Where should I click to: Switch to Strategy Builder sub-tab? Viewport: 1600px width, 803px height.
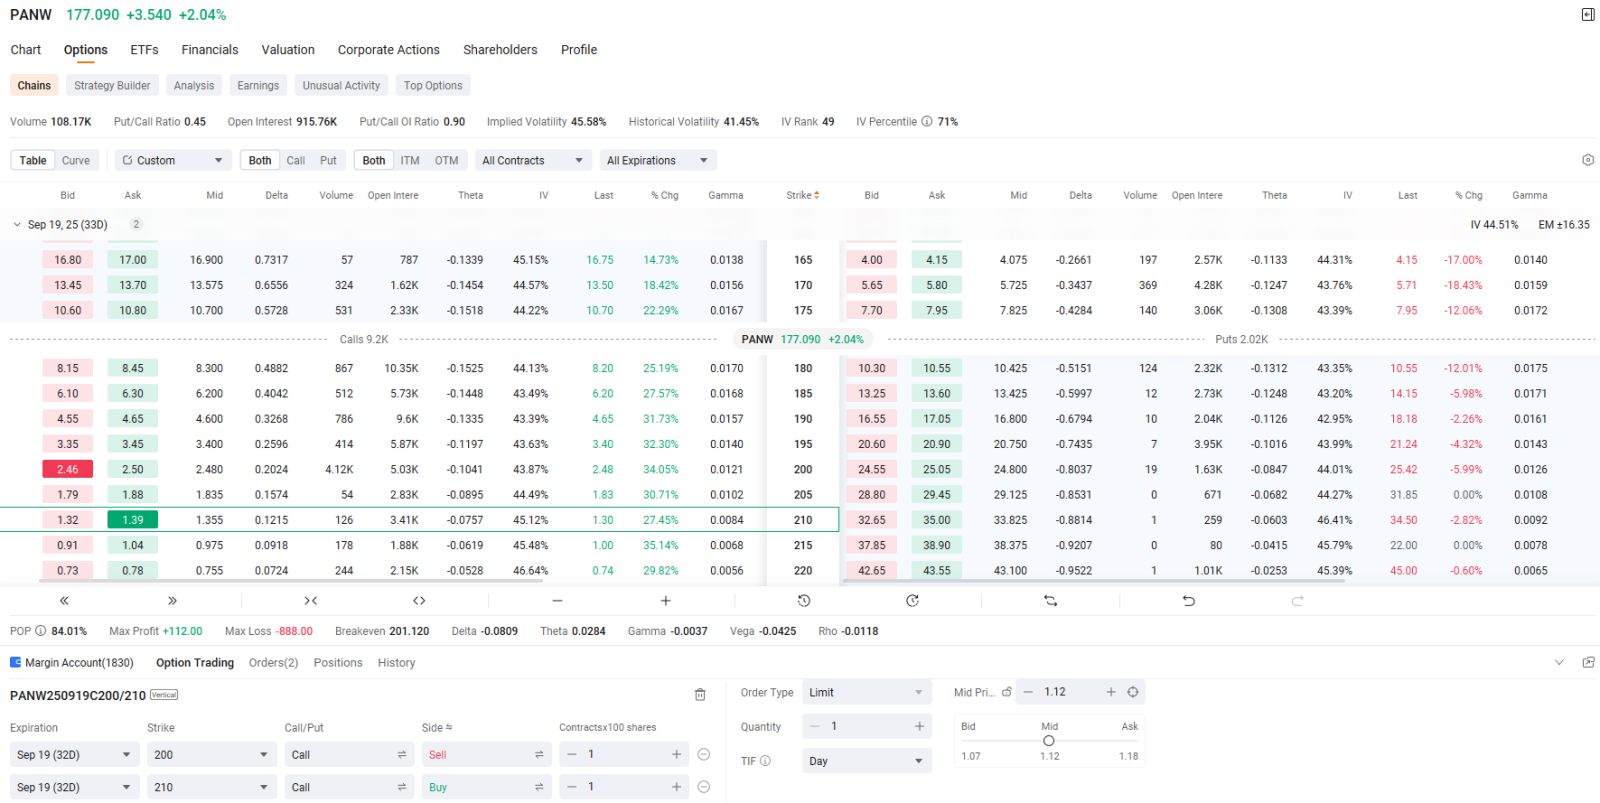[x=112, y=86]
